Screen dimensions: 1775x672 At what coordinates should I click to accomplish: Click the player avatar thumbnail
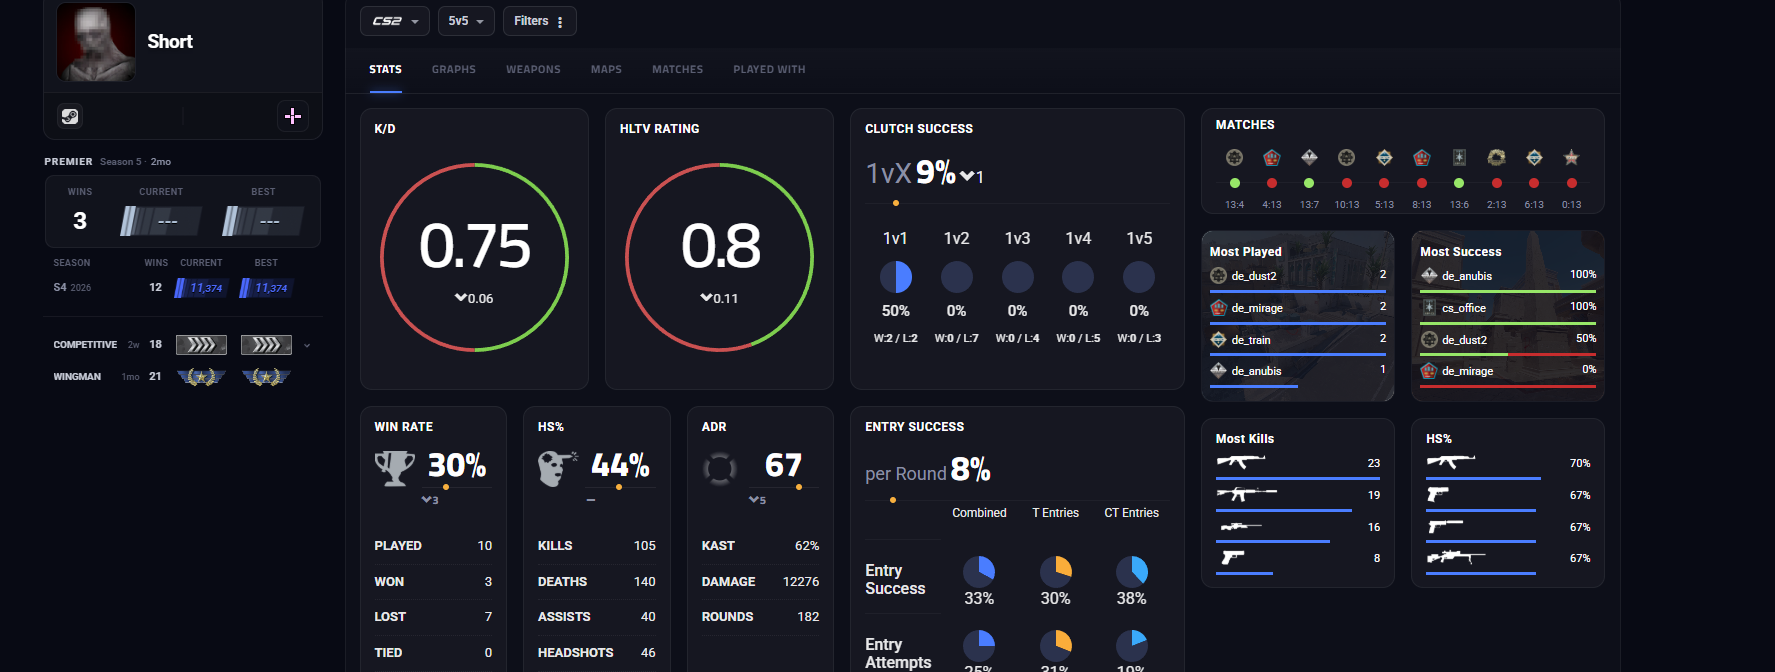96,41
